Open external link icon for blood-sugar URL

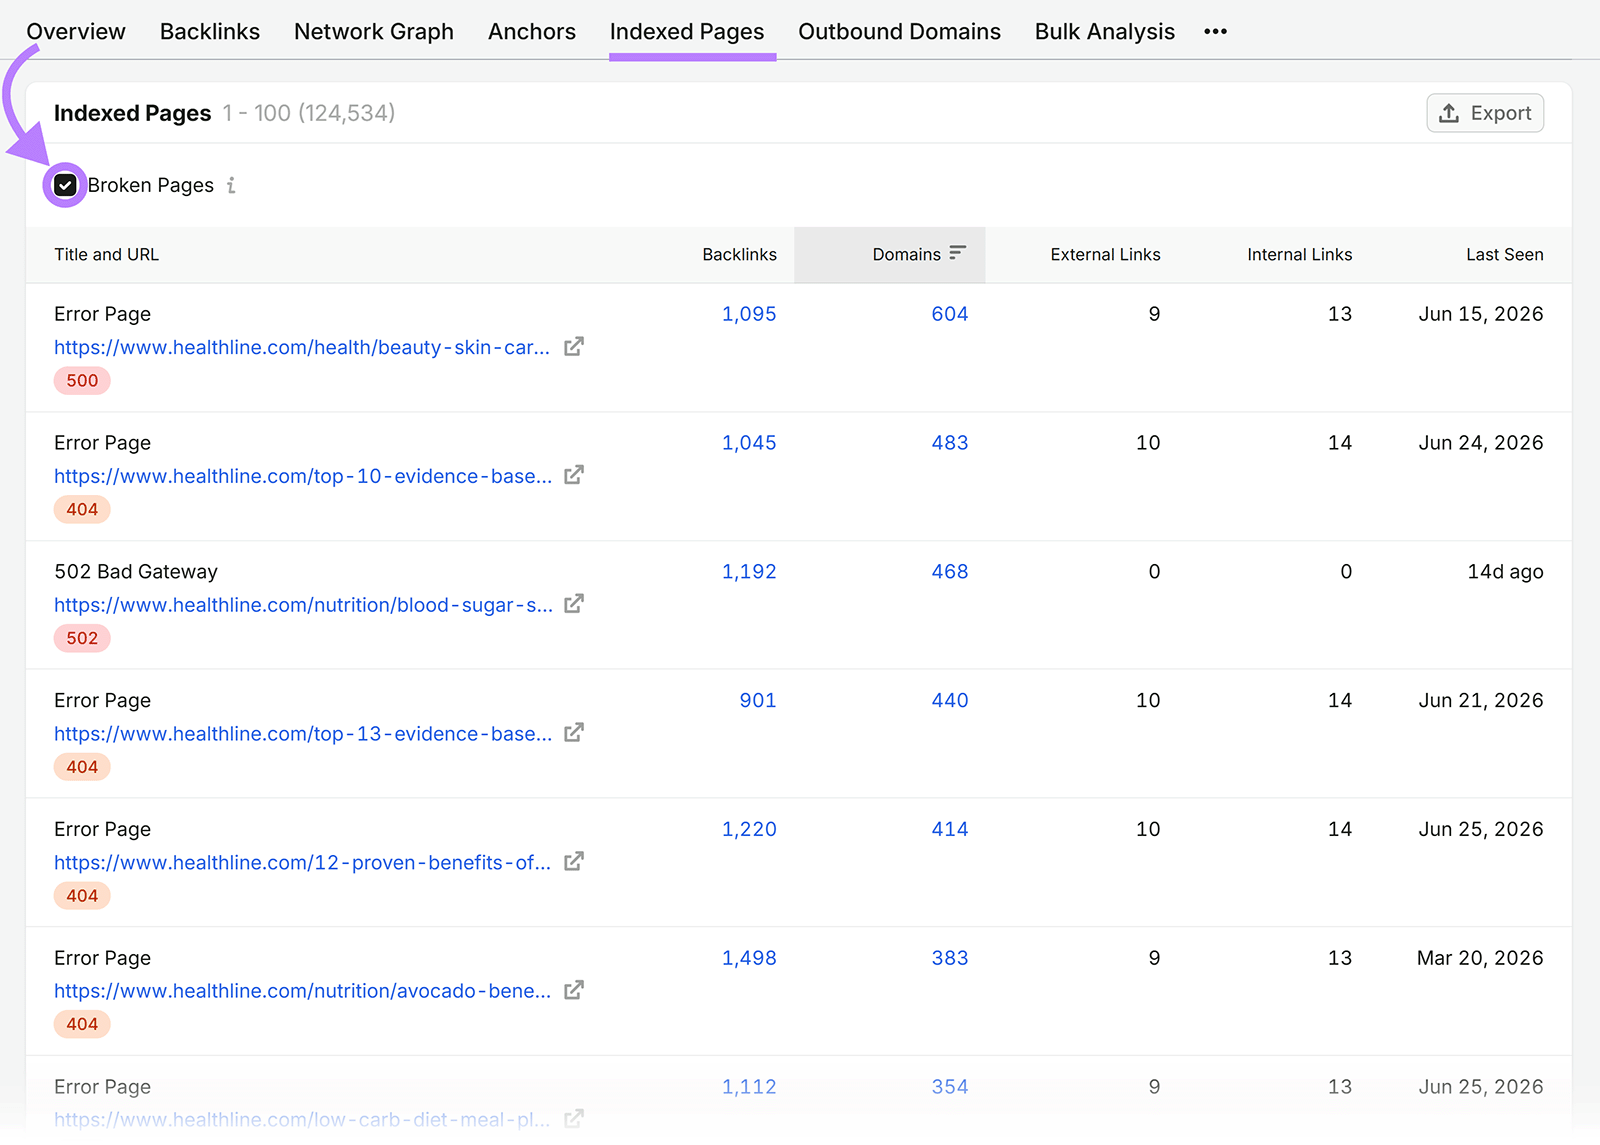(574, 605)
